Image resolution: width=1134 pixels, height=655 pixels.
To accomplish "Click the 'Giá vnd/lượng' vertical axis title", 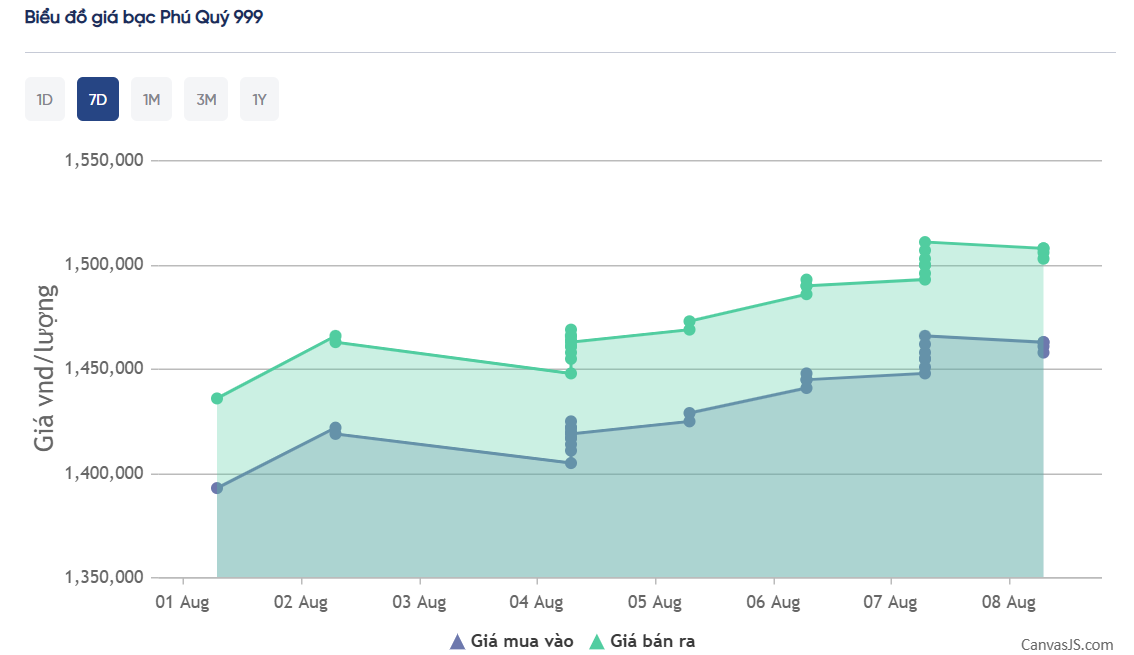I will tap(45, 367).
